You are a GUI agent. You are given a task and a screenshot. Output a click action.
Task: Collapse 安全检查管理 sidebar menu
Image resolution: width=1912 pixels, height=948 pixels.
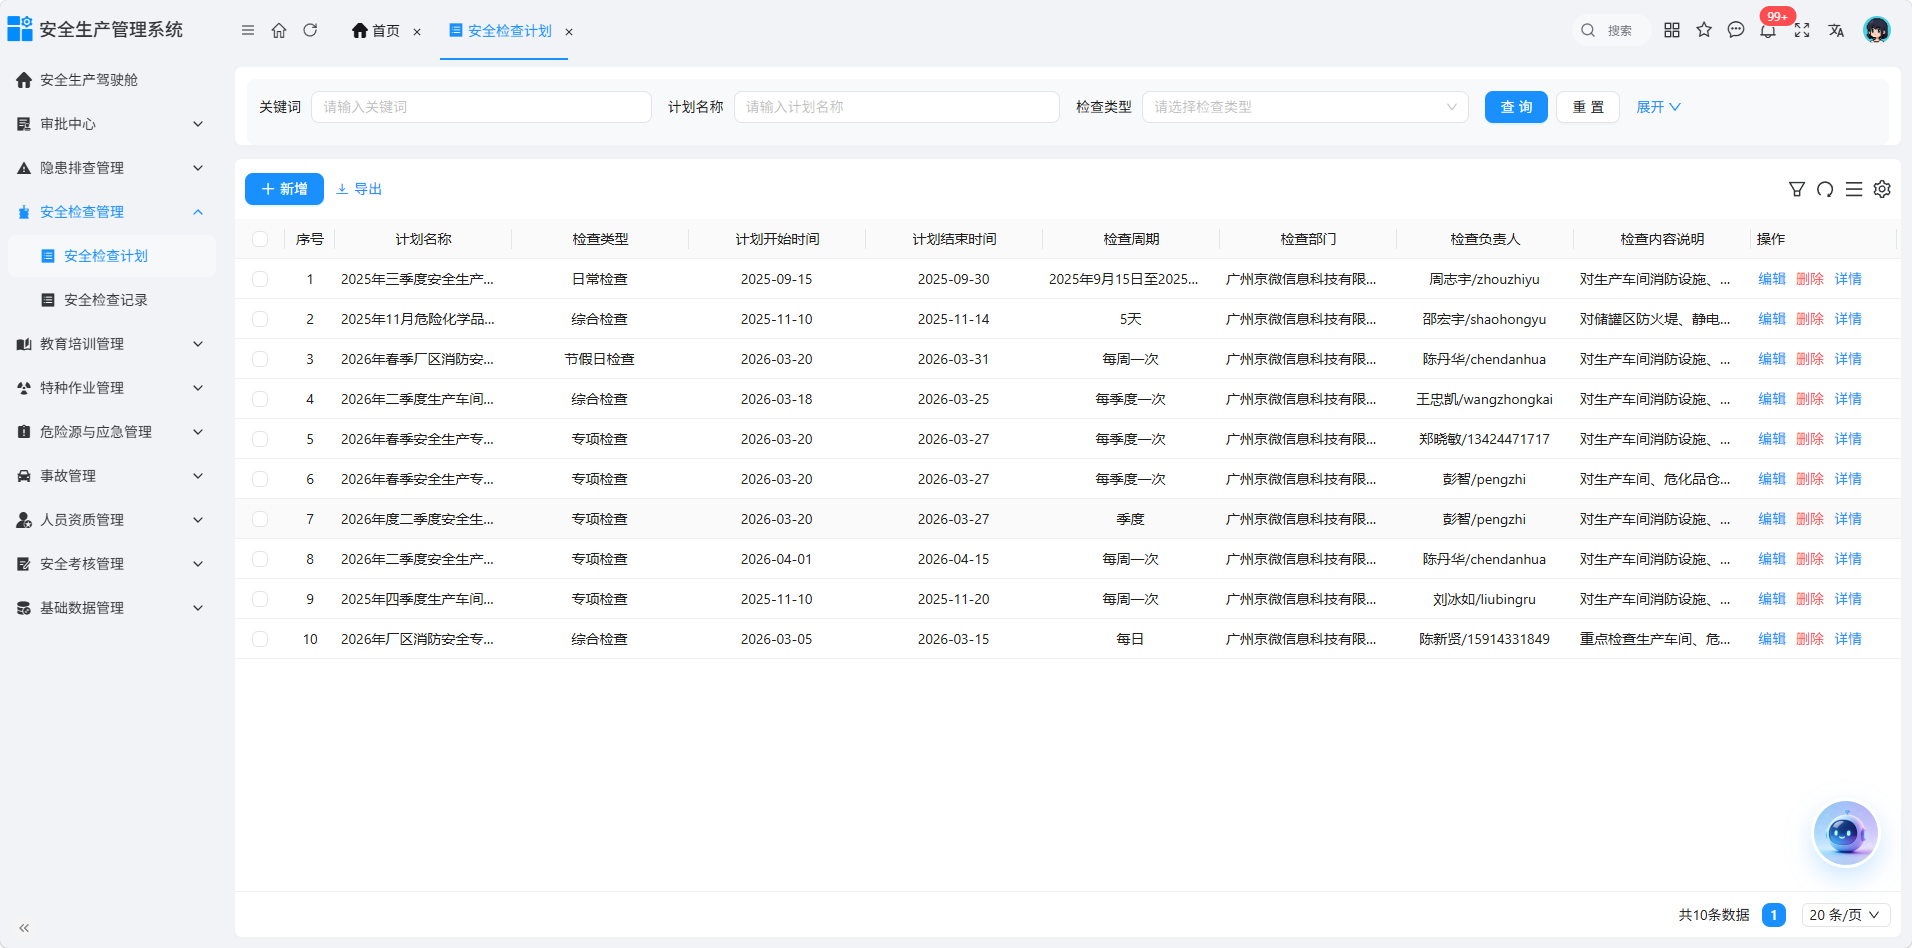[110, 212]
